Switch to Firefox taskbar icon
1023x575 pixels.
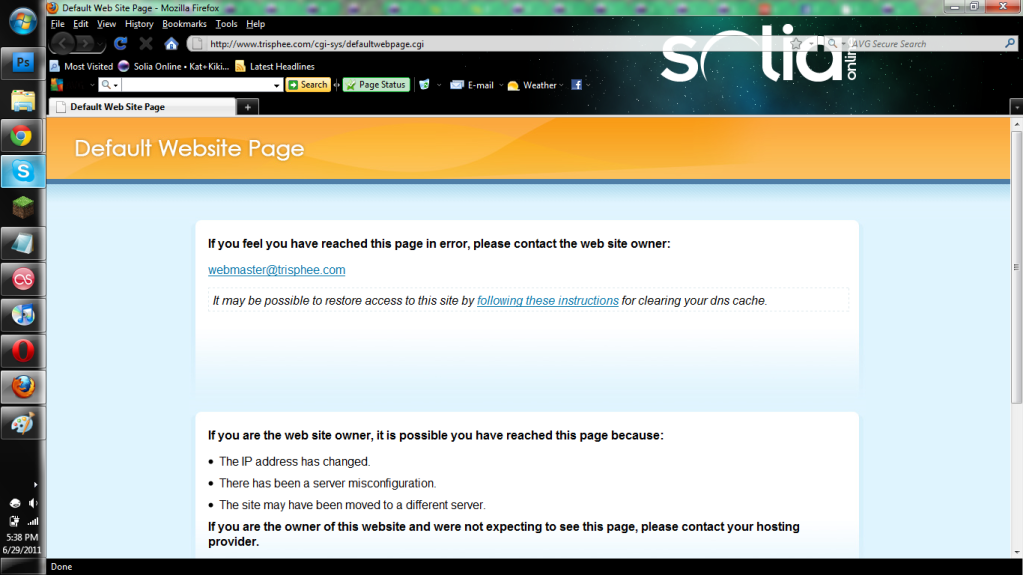pos(23,387)
